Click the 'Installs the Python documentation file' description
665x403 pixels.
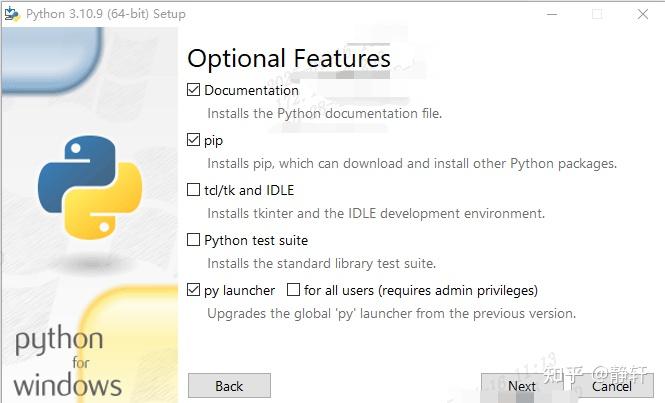click(324, 114)
